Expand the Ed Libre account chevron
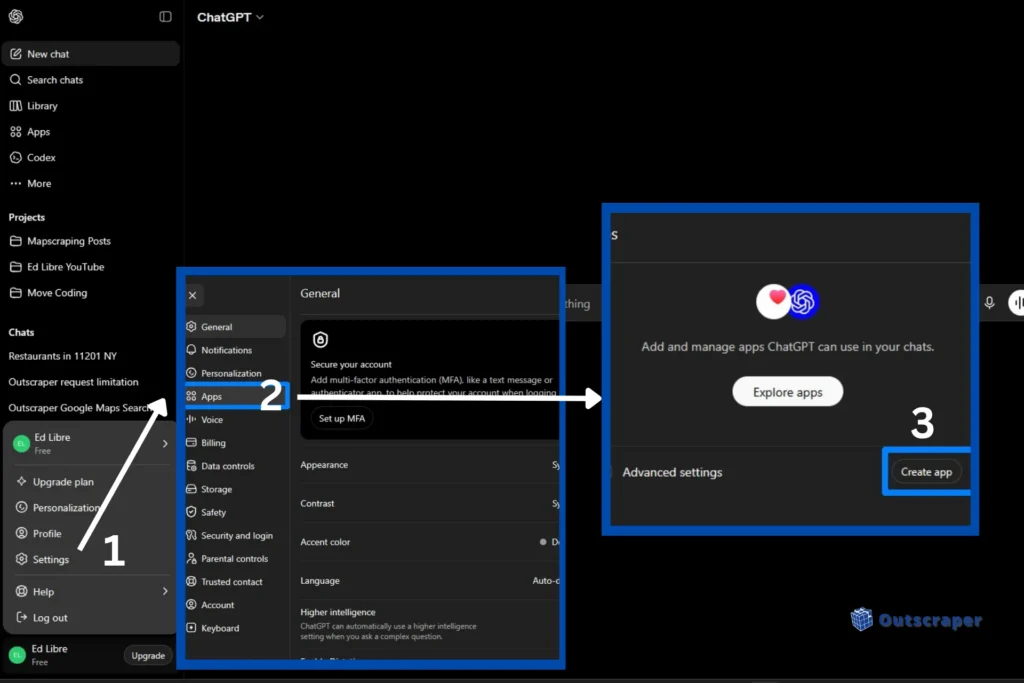The height and width of the screenshot is (683, 1024). pos(165,443)
